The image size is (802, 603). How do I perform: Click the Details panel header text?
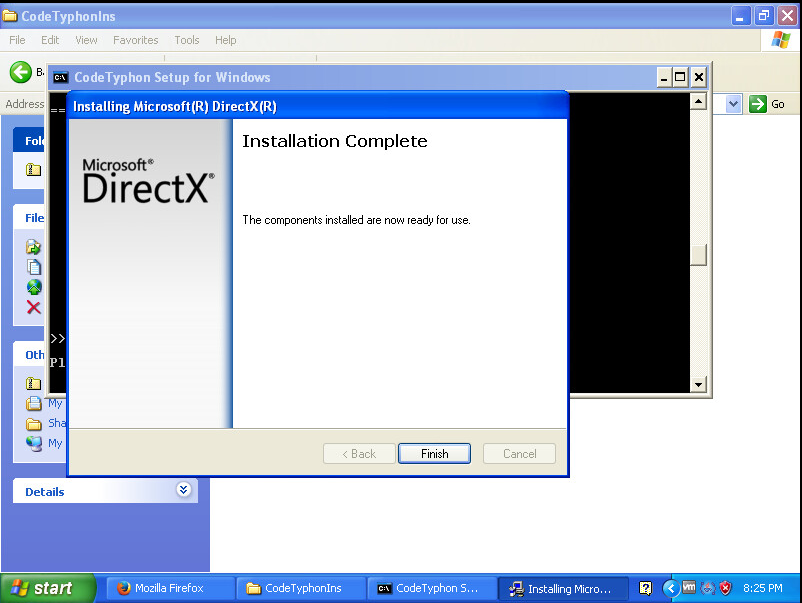coord(44,492)
